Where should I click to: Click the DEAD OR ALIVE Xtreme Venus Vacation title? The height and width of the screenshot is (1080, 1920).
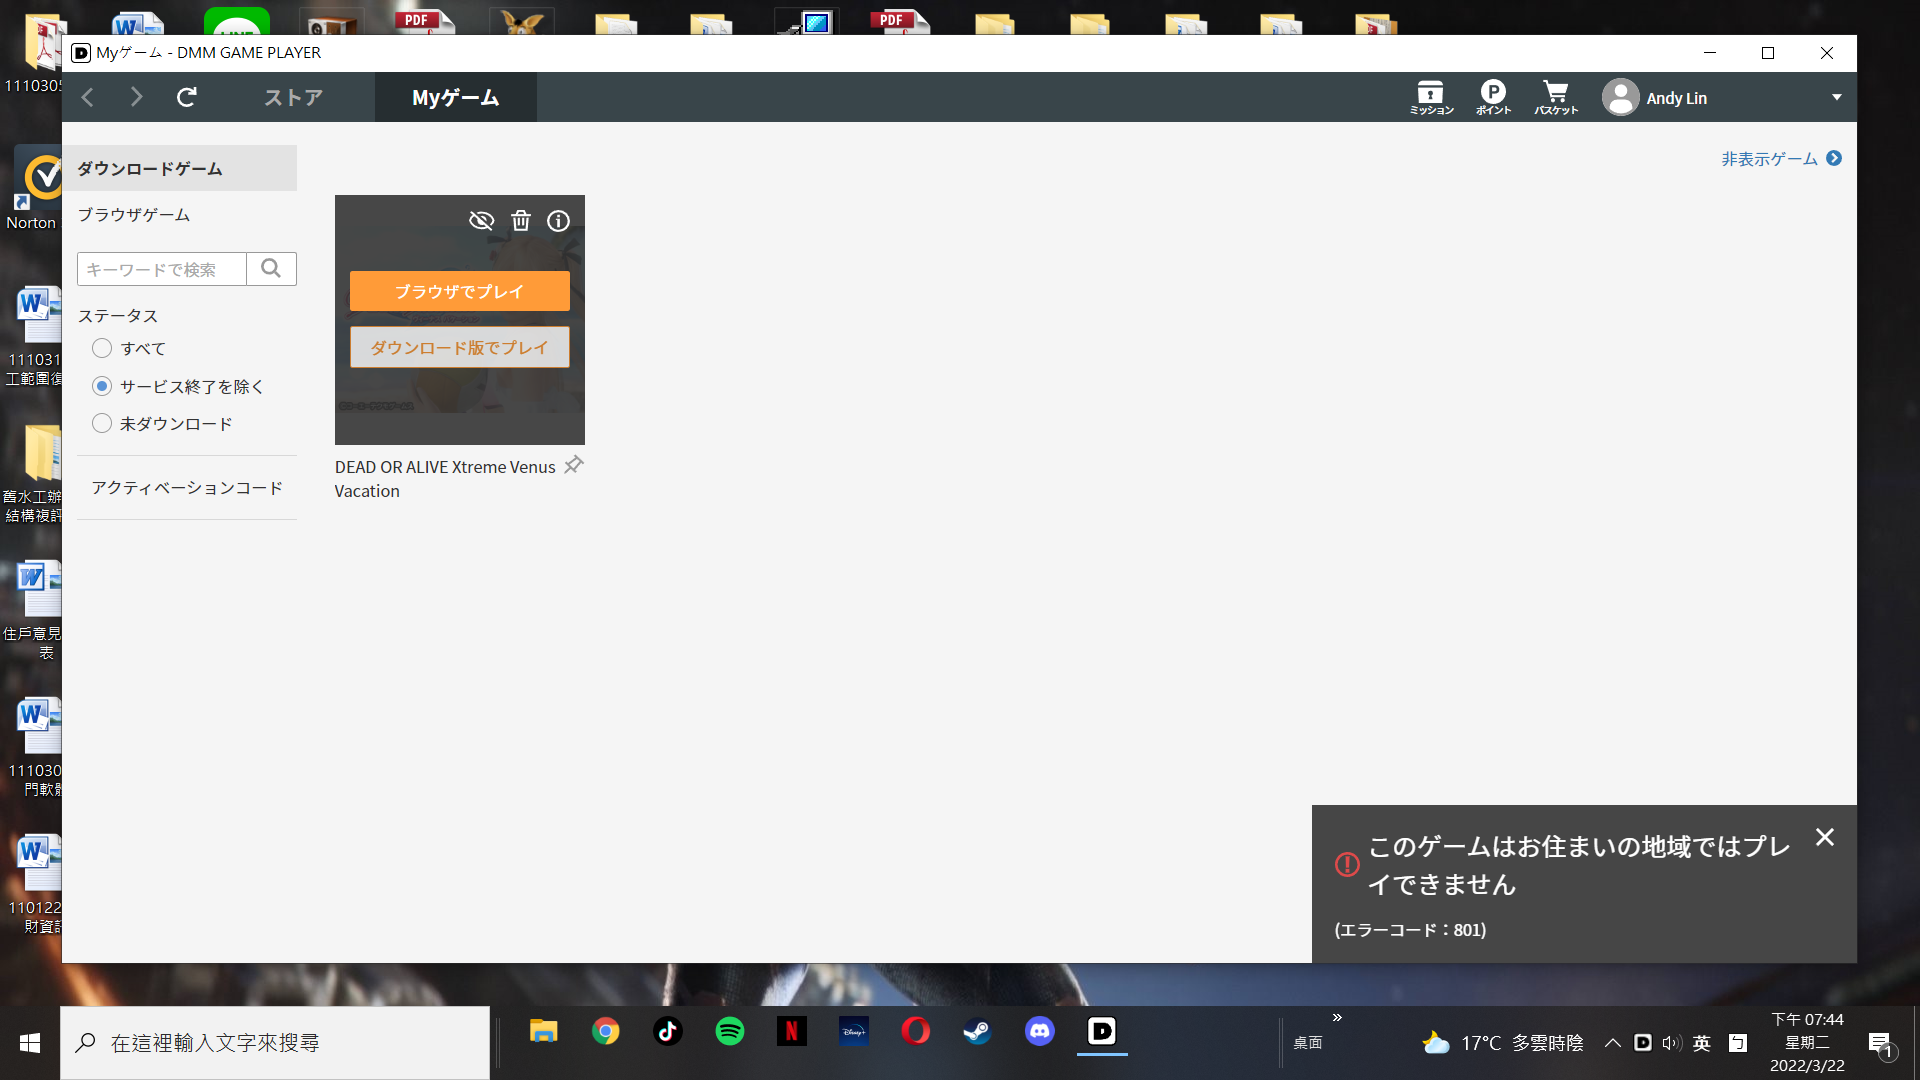[x=445, y=479]
